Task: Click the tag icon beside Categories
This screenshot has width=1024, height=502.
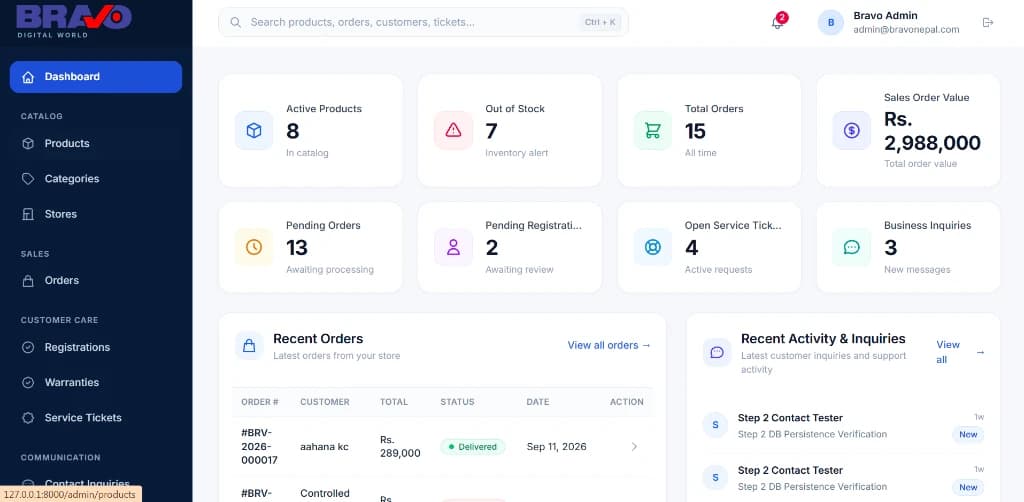Action: 28,179
